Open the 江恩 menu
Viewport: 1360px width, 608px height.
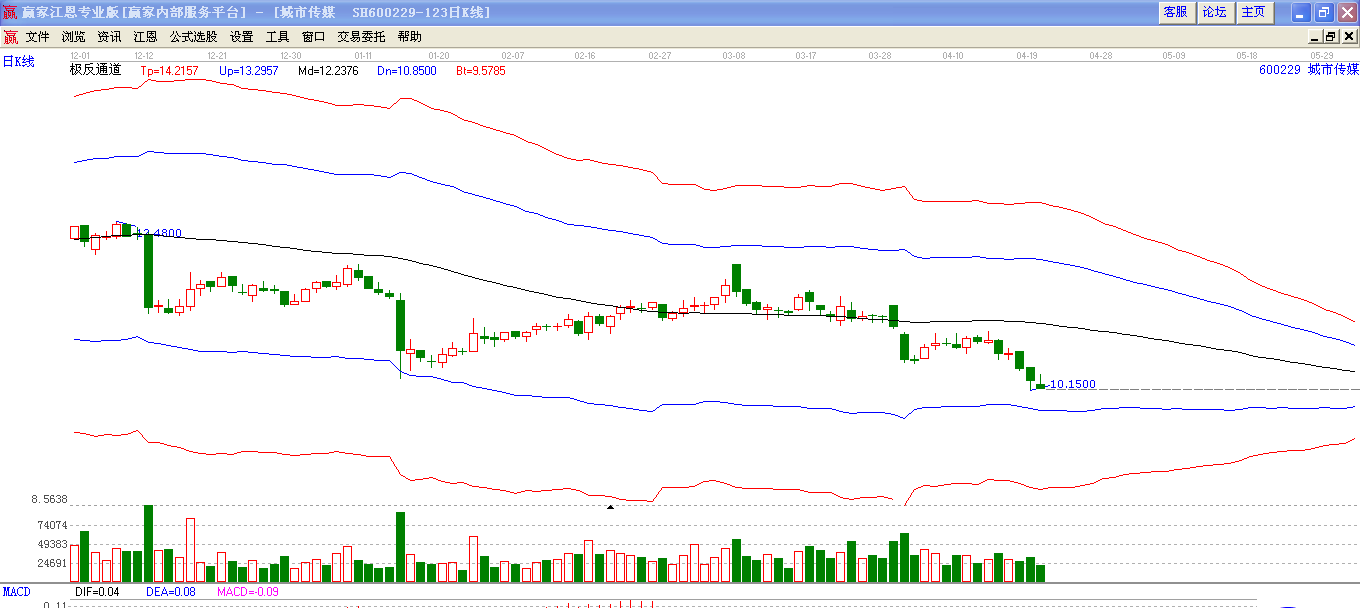[146, 37]
